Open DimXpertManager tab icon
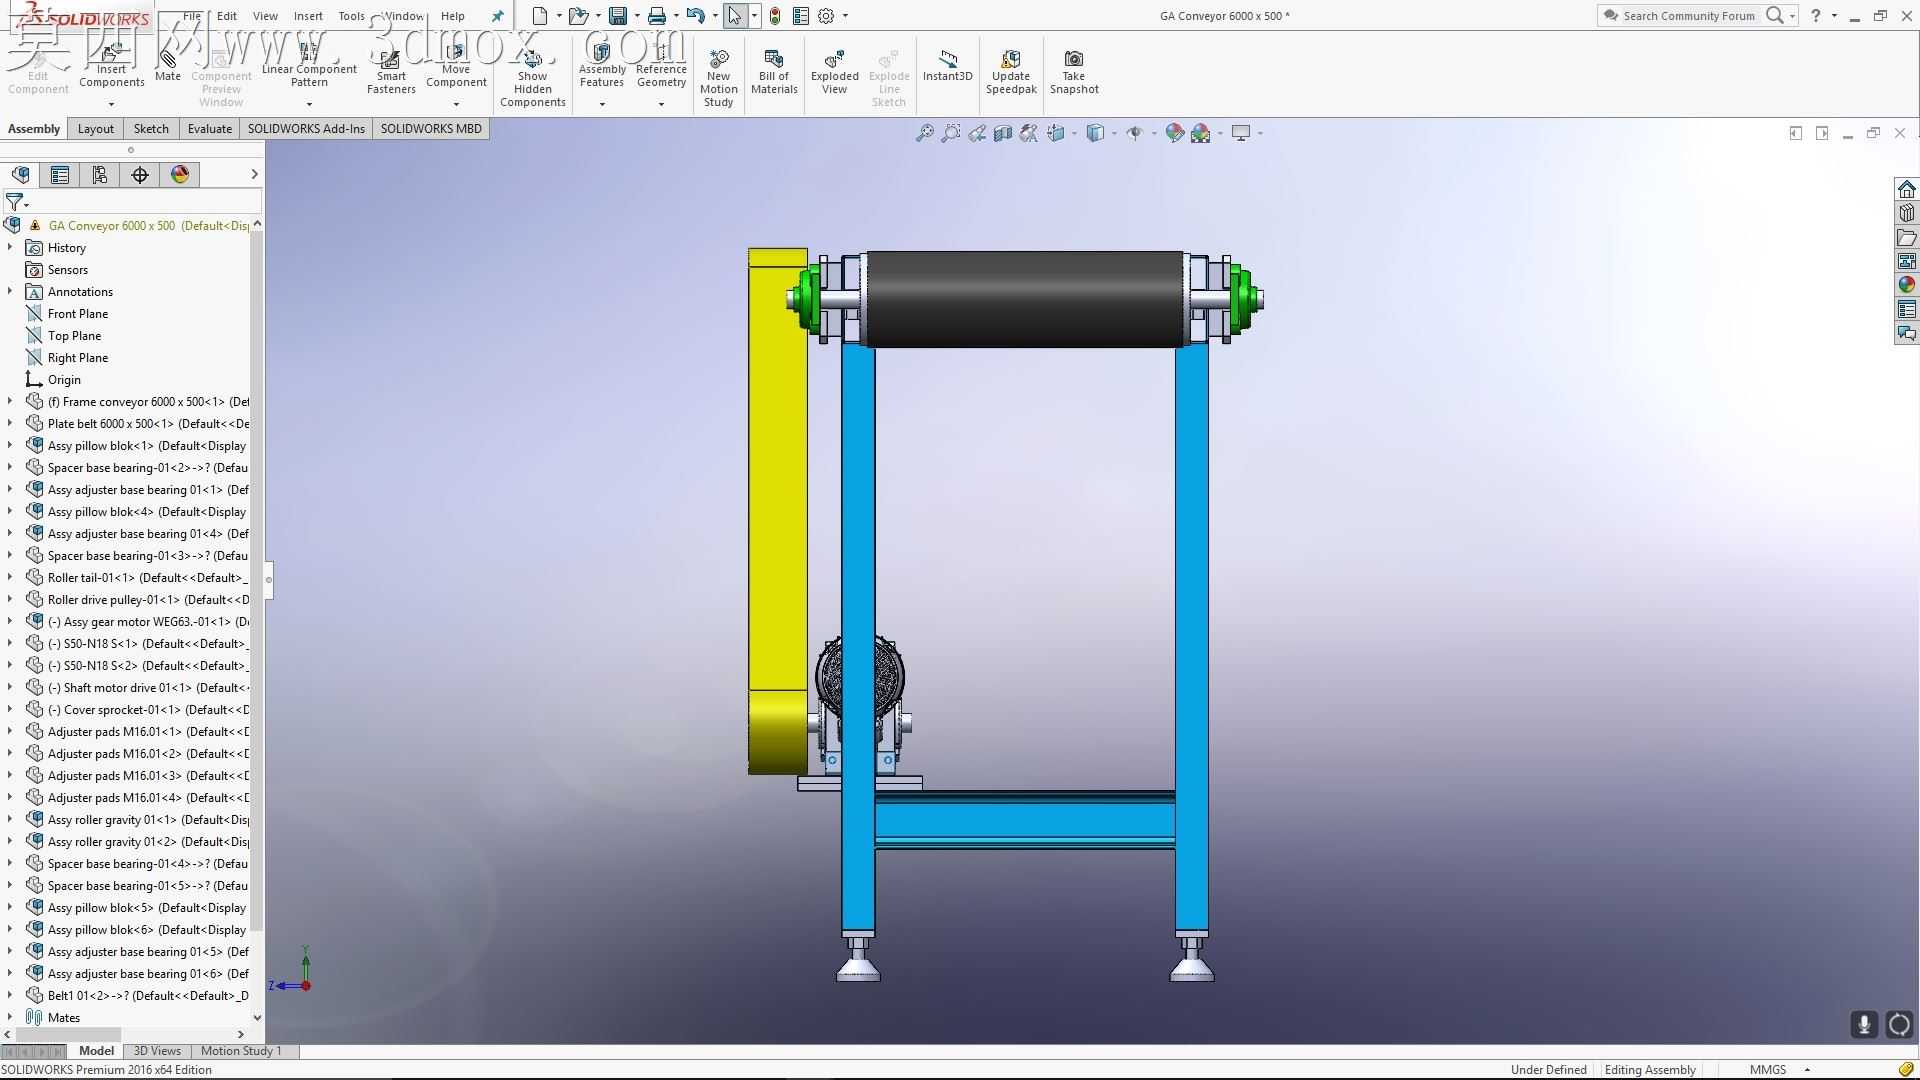1920x1080 pixels. [140, 175]
